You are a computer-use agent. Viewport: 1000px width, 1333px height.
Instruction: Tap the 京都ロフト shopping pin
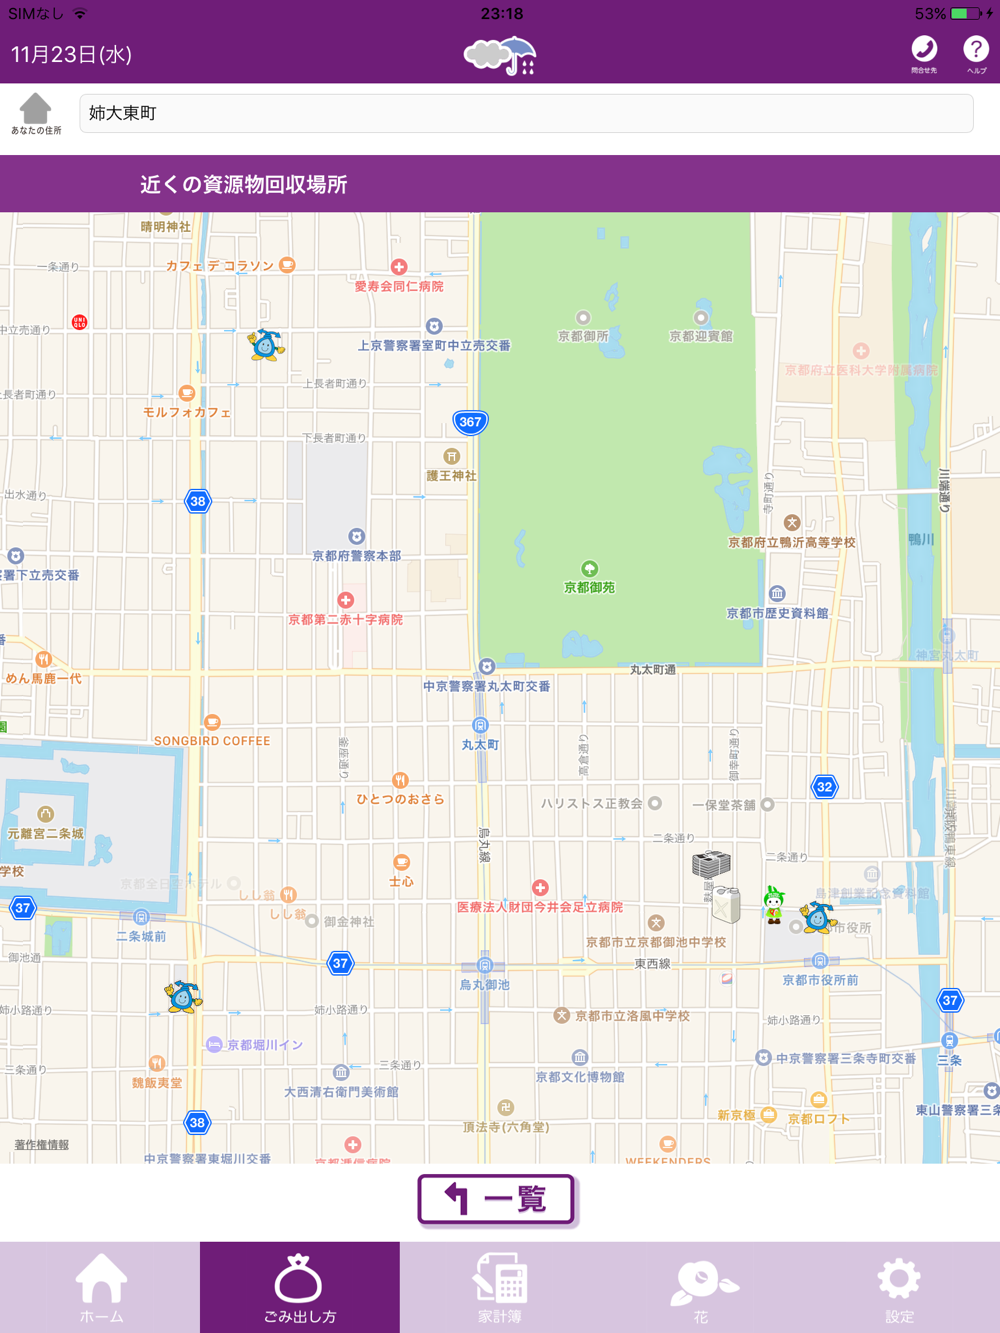819,1099
